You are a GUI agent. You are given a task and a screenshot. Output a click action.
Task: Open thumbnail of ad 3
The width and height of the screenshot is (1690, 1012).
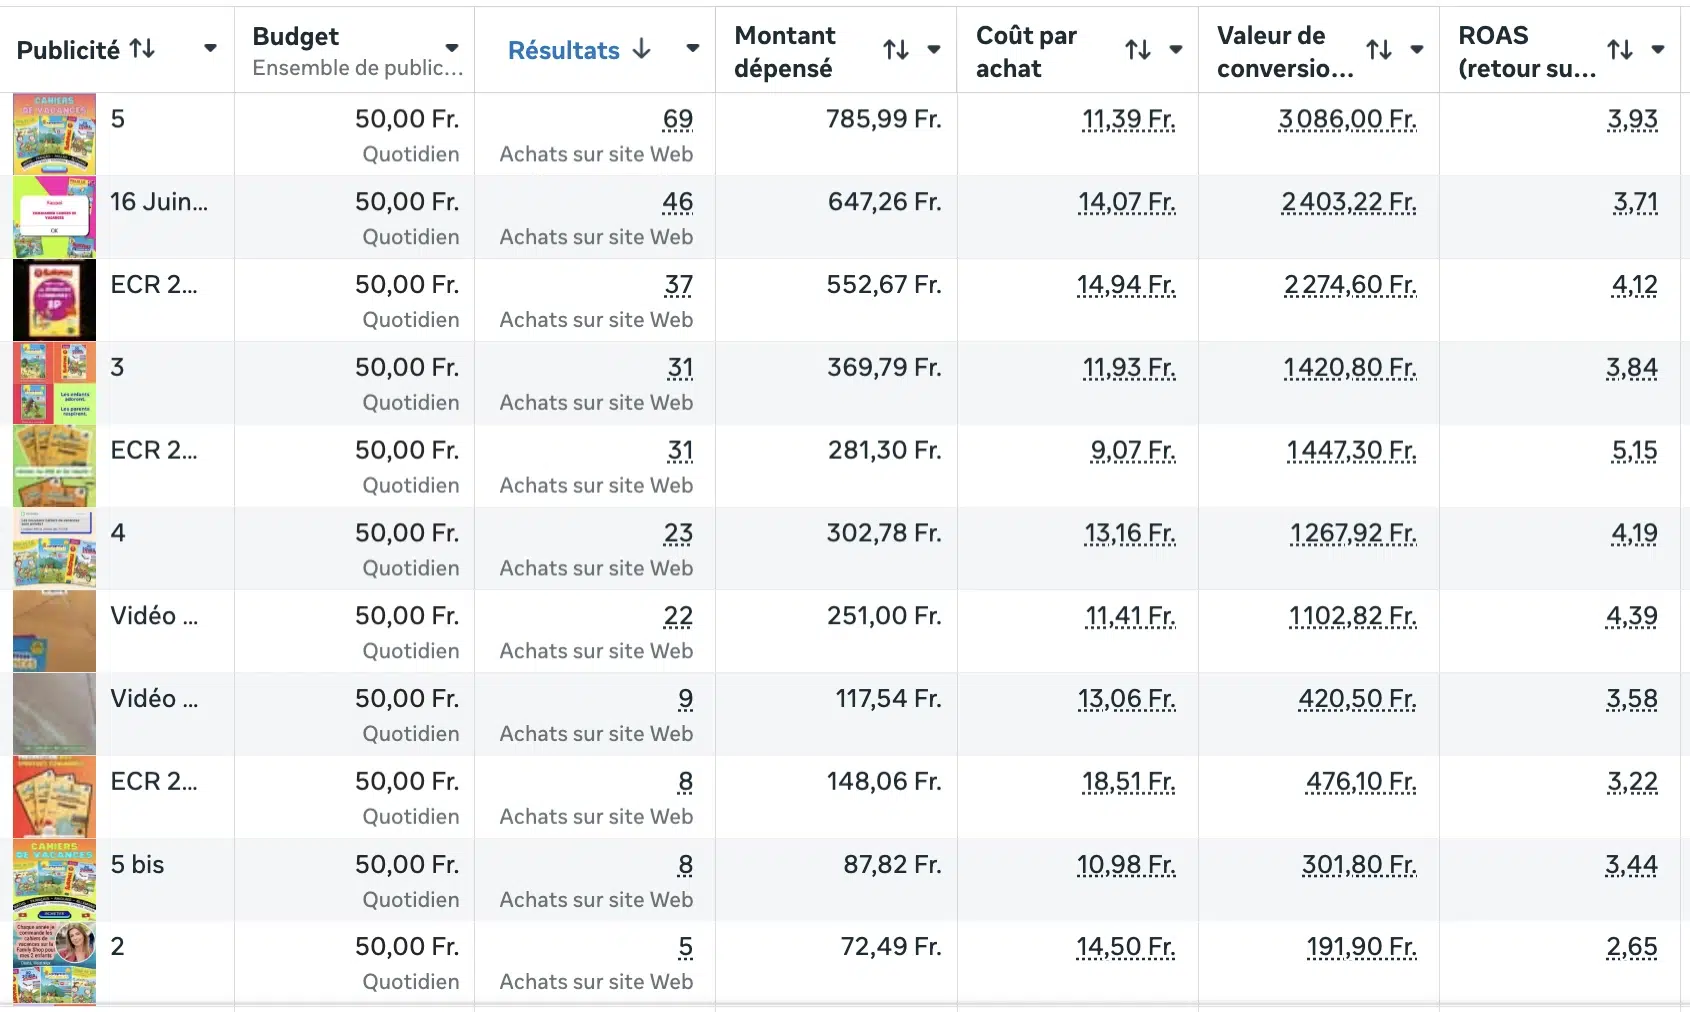55,383
